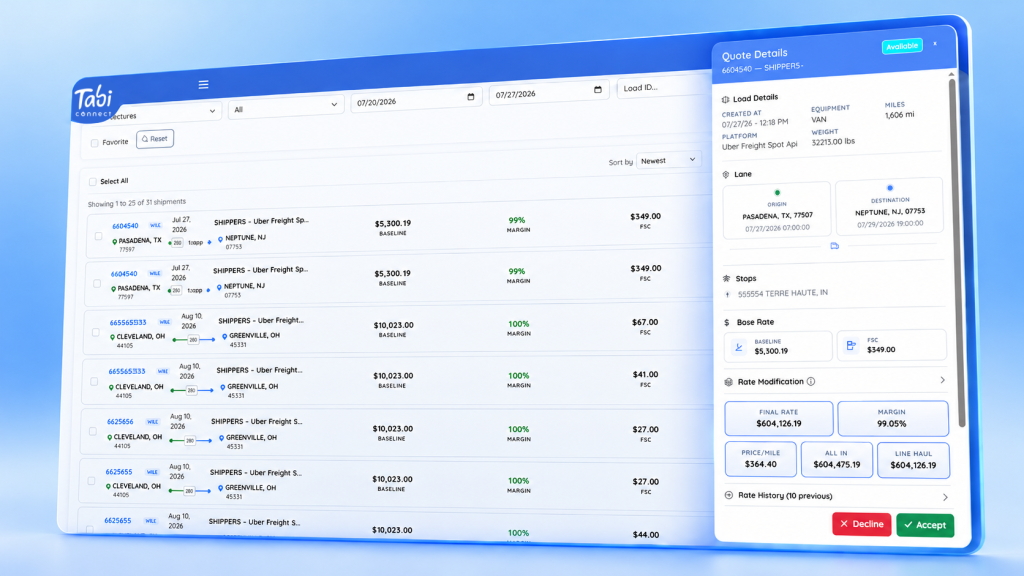This screenshot has height=576, width=1024.
Task: Click the 07/20/2026 start date field
Action: click(416, 100)
